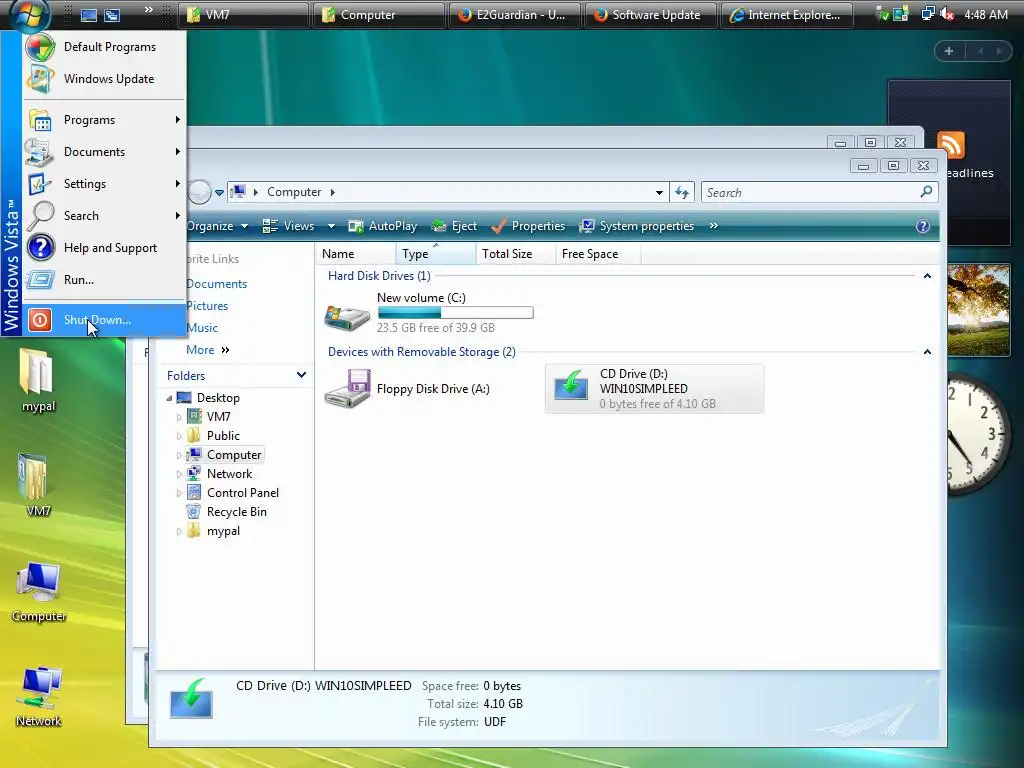Screen dimensions: 1024x768
Task: Click the search magnifier icon in Explorer
Action: pyautogui.click(x=926, y=192)
